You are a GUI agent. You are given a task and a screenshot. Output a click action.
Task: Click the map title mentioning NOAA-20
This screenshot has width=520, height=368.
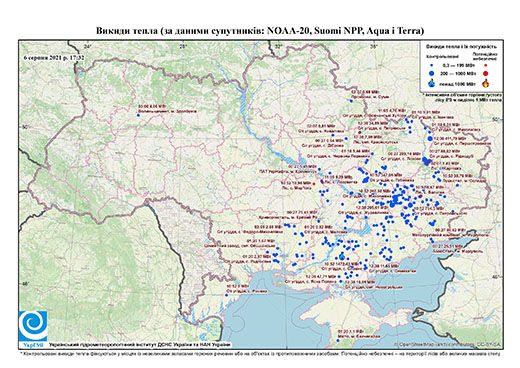[x=260, y=31]
